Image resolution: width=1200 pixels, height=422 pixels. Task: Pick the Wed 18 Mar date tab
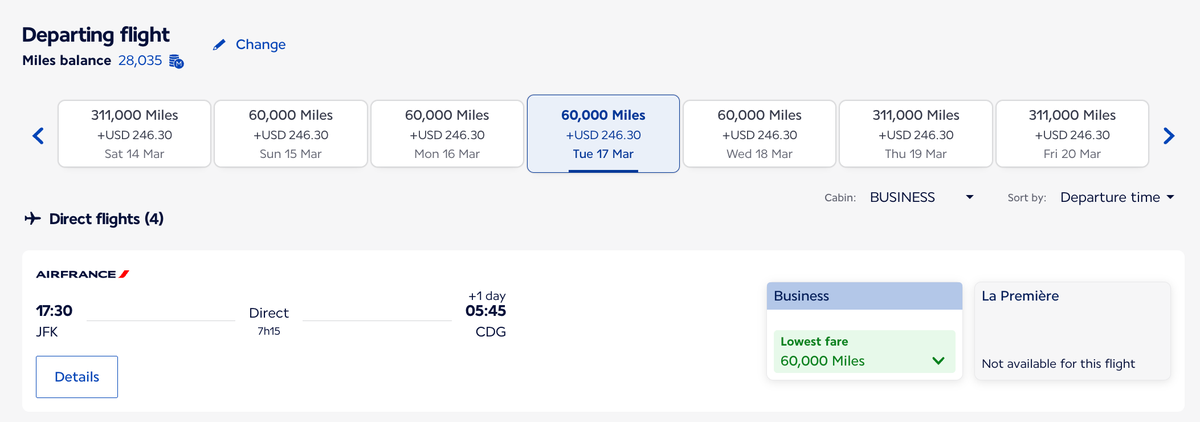(759, 134)
